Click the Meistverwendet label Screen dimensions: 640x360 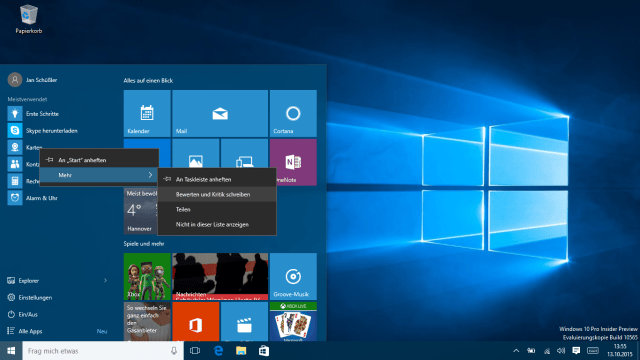27,99
